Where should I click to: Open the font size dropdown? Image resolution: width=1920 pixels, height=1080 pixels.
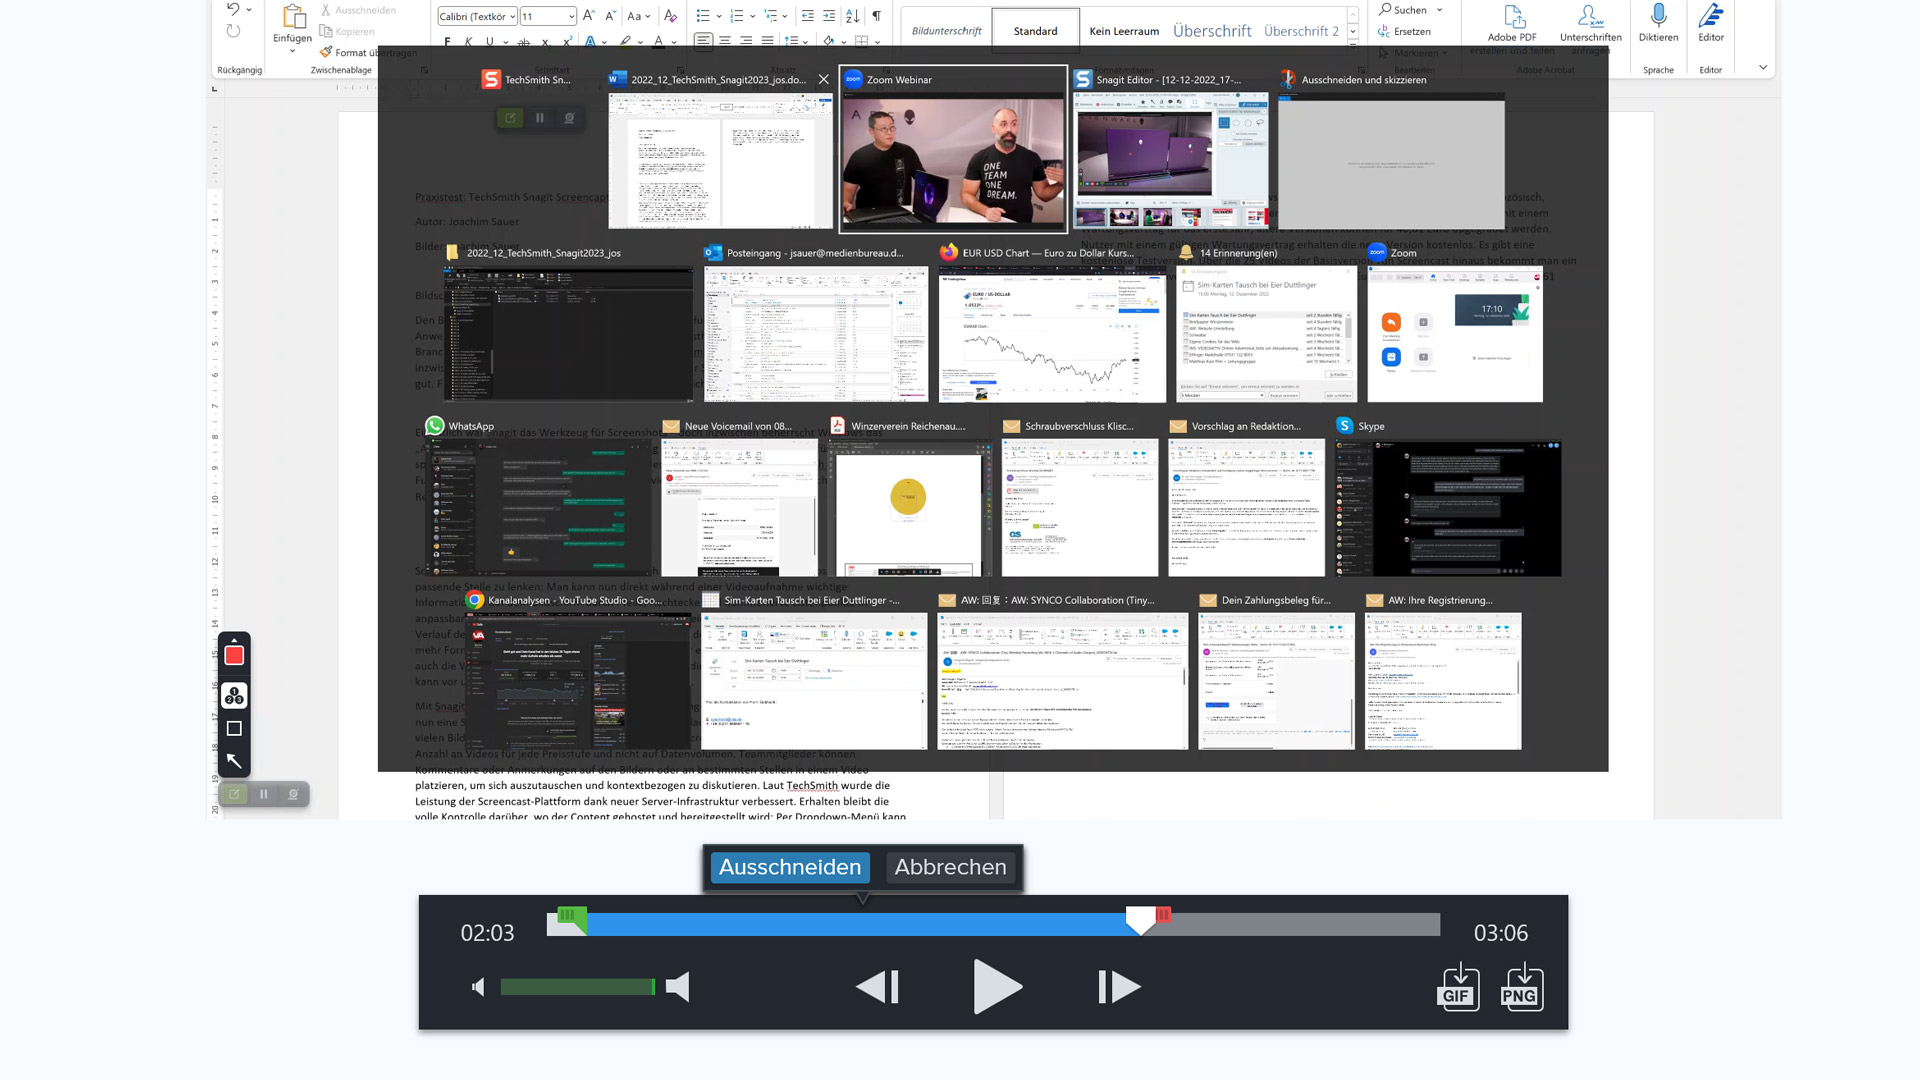[571, 16]
